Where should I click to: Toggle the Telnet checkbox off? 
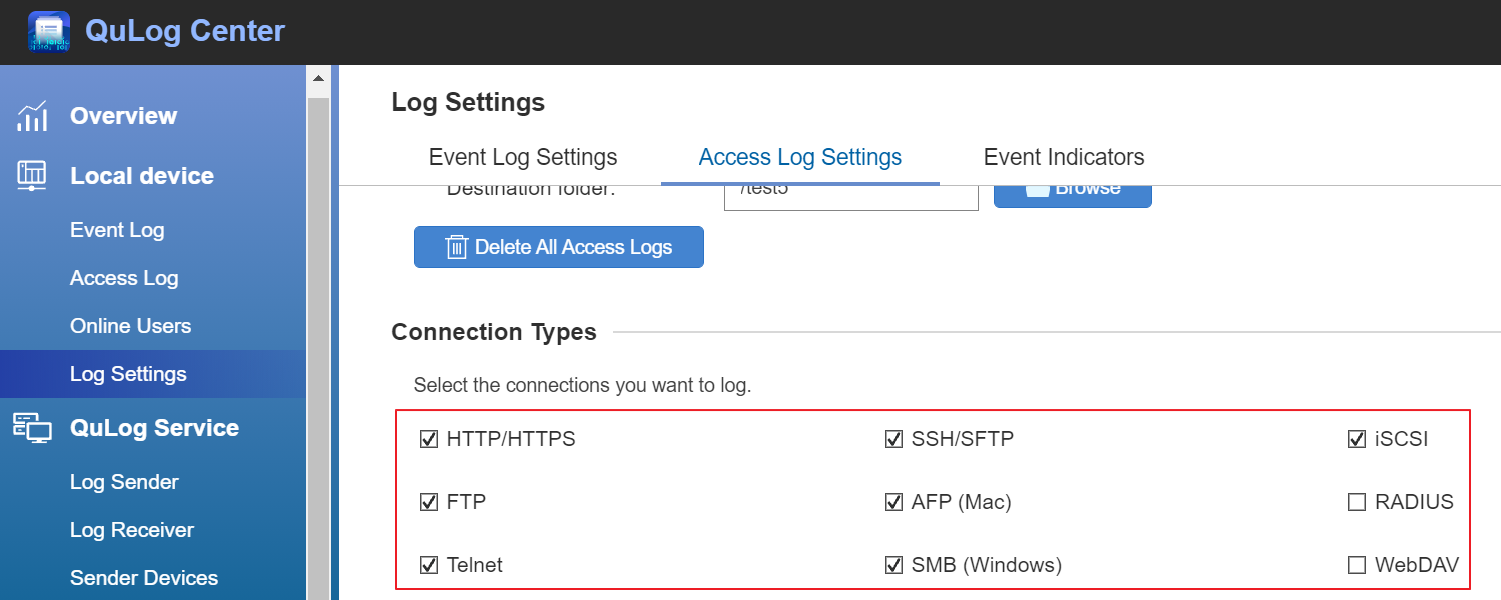(x=429, y=565)
